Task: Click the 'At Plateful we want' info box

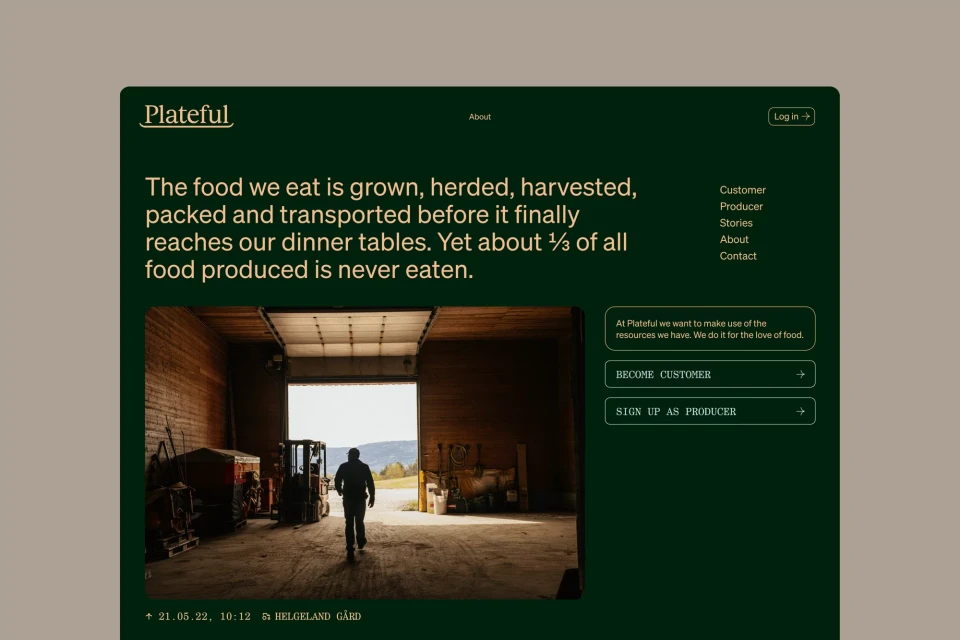Action: point(709,329)
